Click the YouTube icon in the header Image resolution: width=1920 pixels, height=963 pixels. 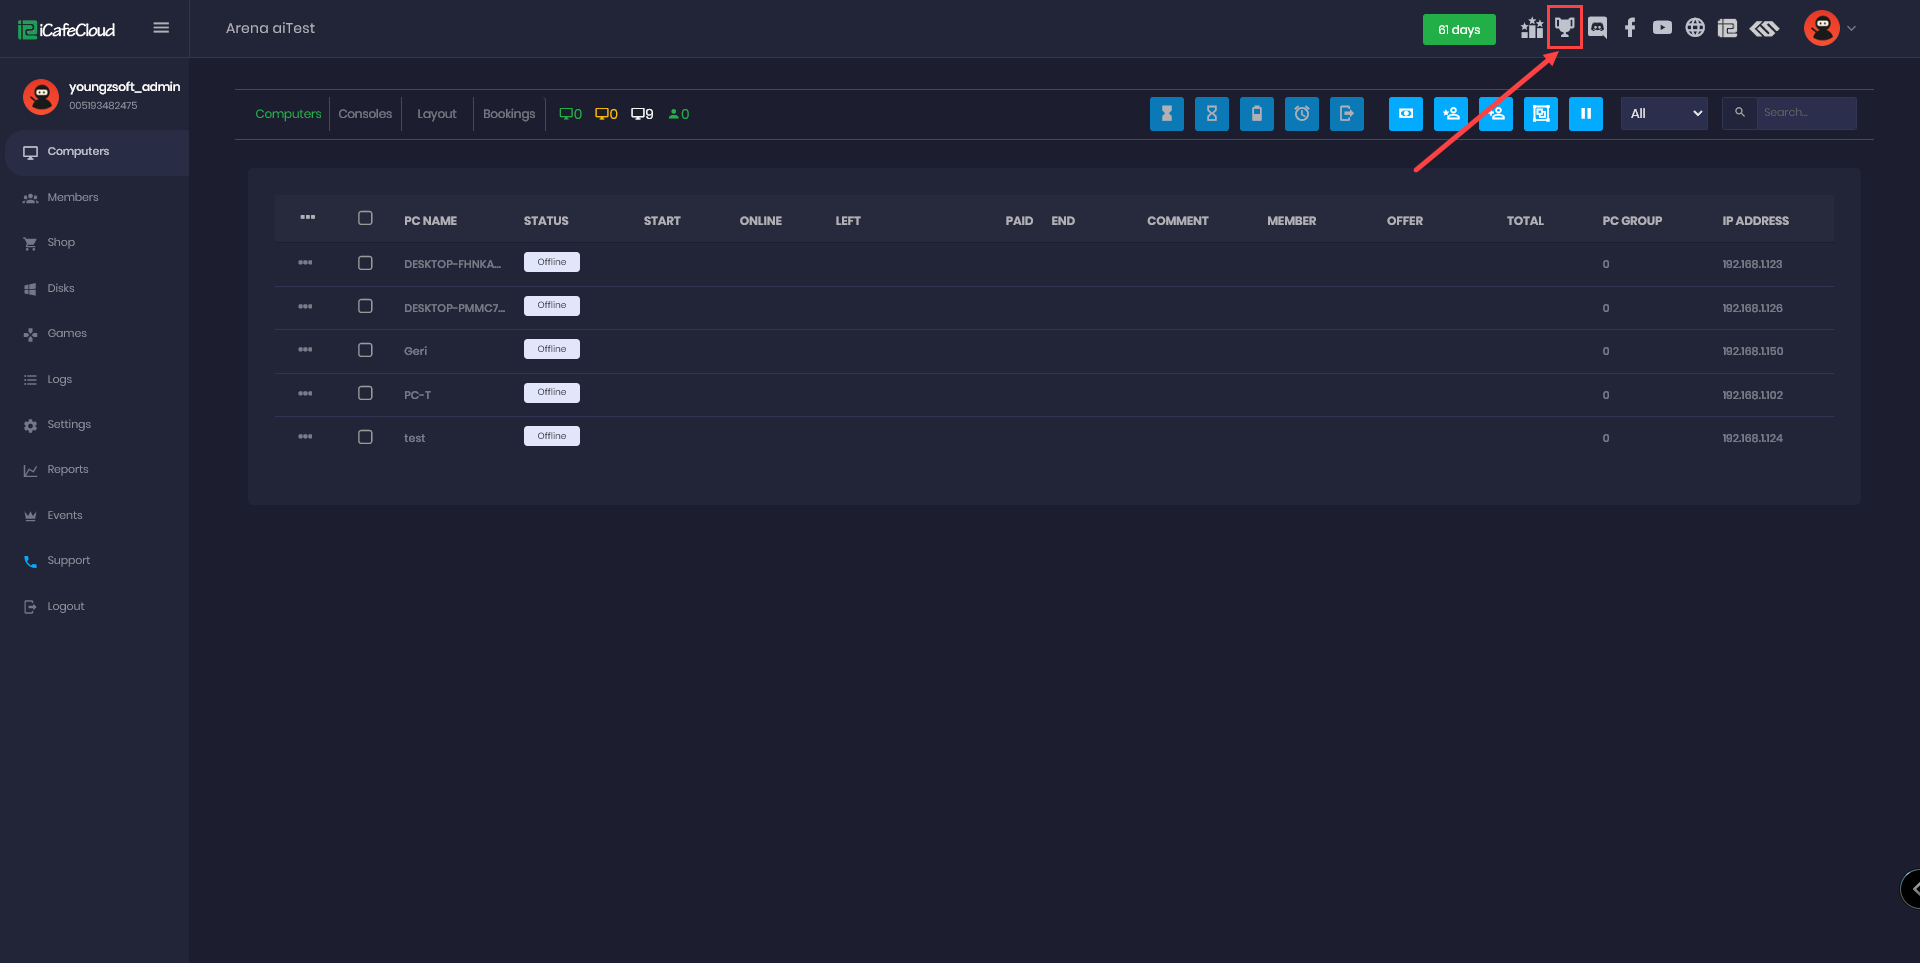[1662, 28]
